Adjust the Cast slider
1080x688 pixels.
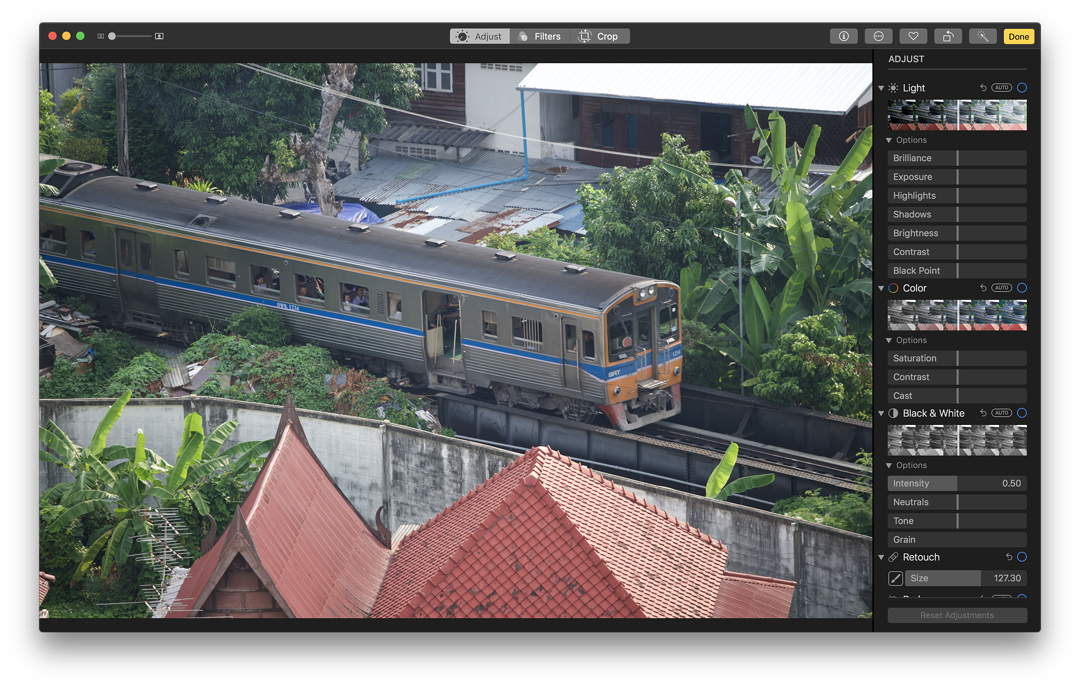(957, 395)
